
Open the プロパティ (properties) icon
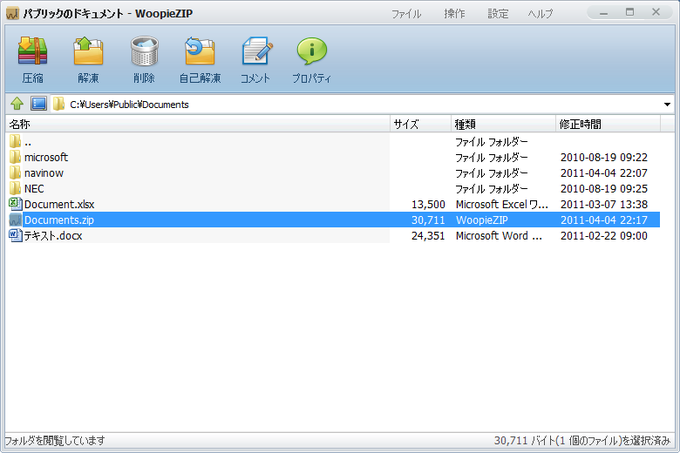pos(311,51)
